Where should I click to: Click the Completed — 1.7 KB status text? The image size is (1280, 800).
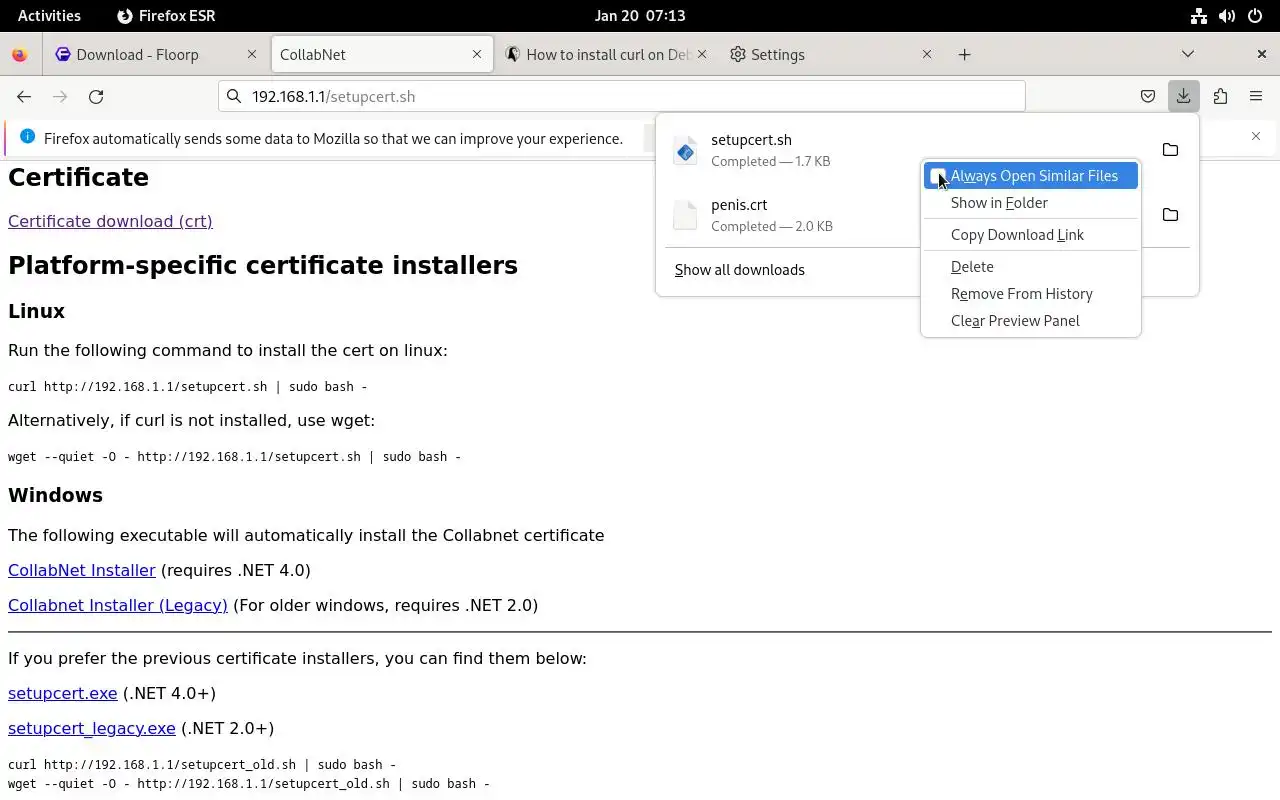pyautogui.click(x=771, y=161)
